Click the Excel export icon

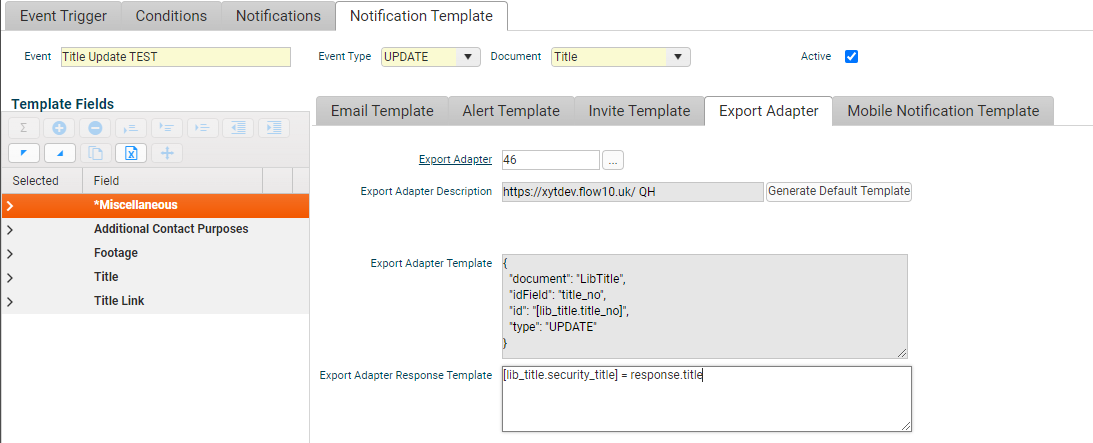[x=131, y=153]
